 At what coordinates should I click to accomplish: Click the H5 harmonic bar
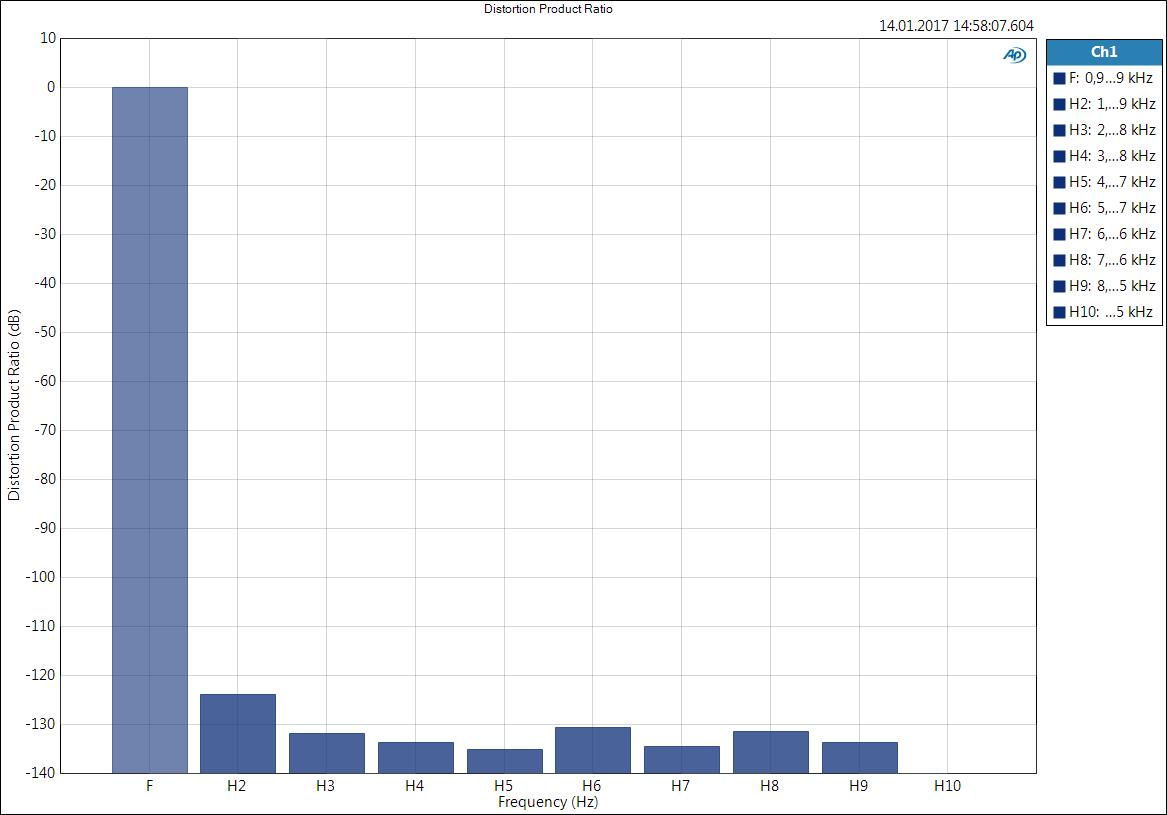click(505, 761)
